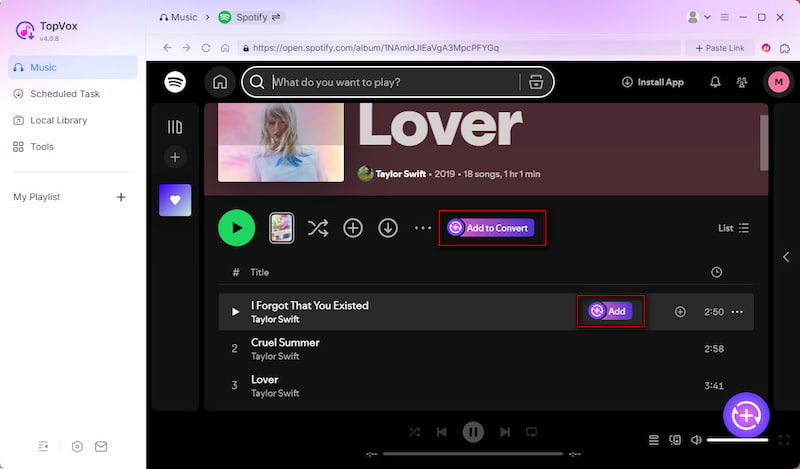The image size is (800, 469).
Task: Add I Forgot That You Existed to Liked Songs
Action: [680, 312]
